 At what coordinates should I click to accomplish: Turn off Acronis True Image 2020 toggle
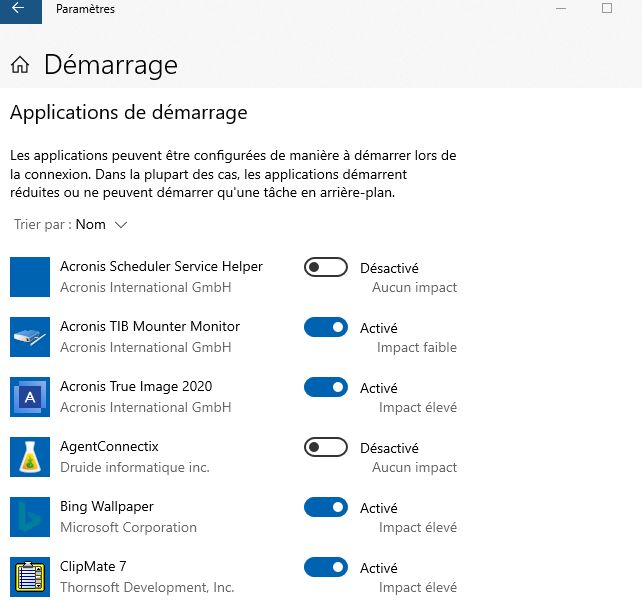[x=326, y=387]
